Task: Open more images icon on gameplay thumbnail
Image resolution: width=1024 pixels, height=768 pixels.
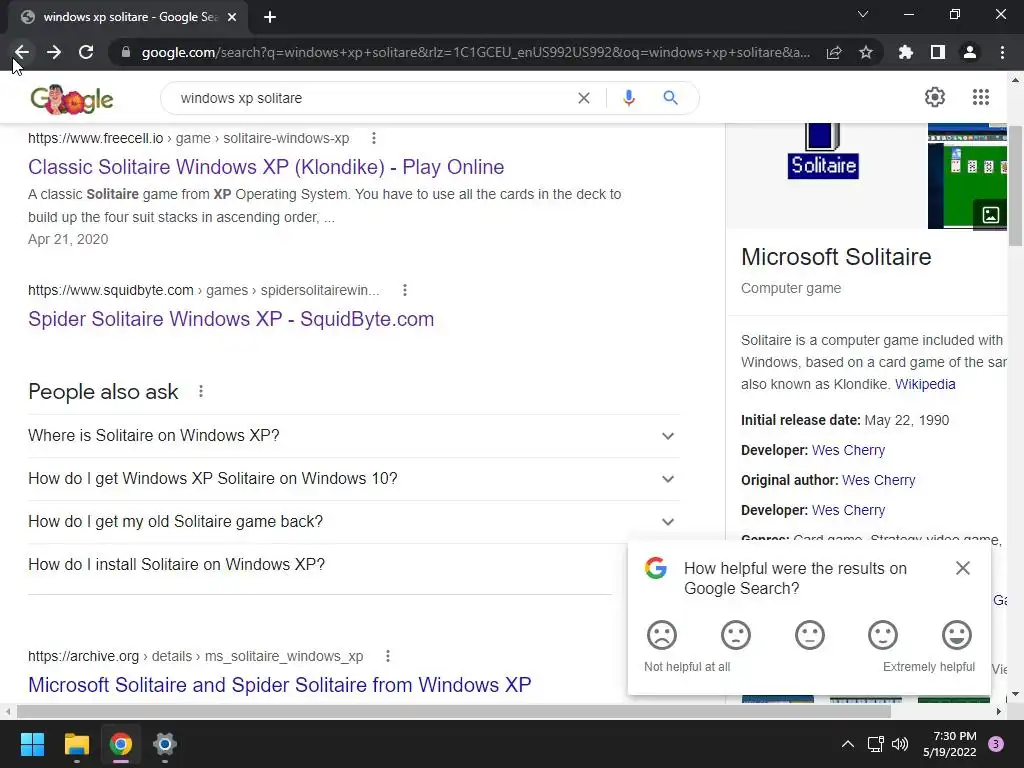Action: (x=990, y=215)
